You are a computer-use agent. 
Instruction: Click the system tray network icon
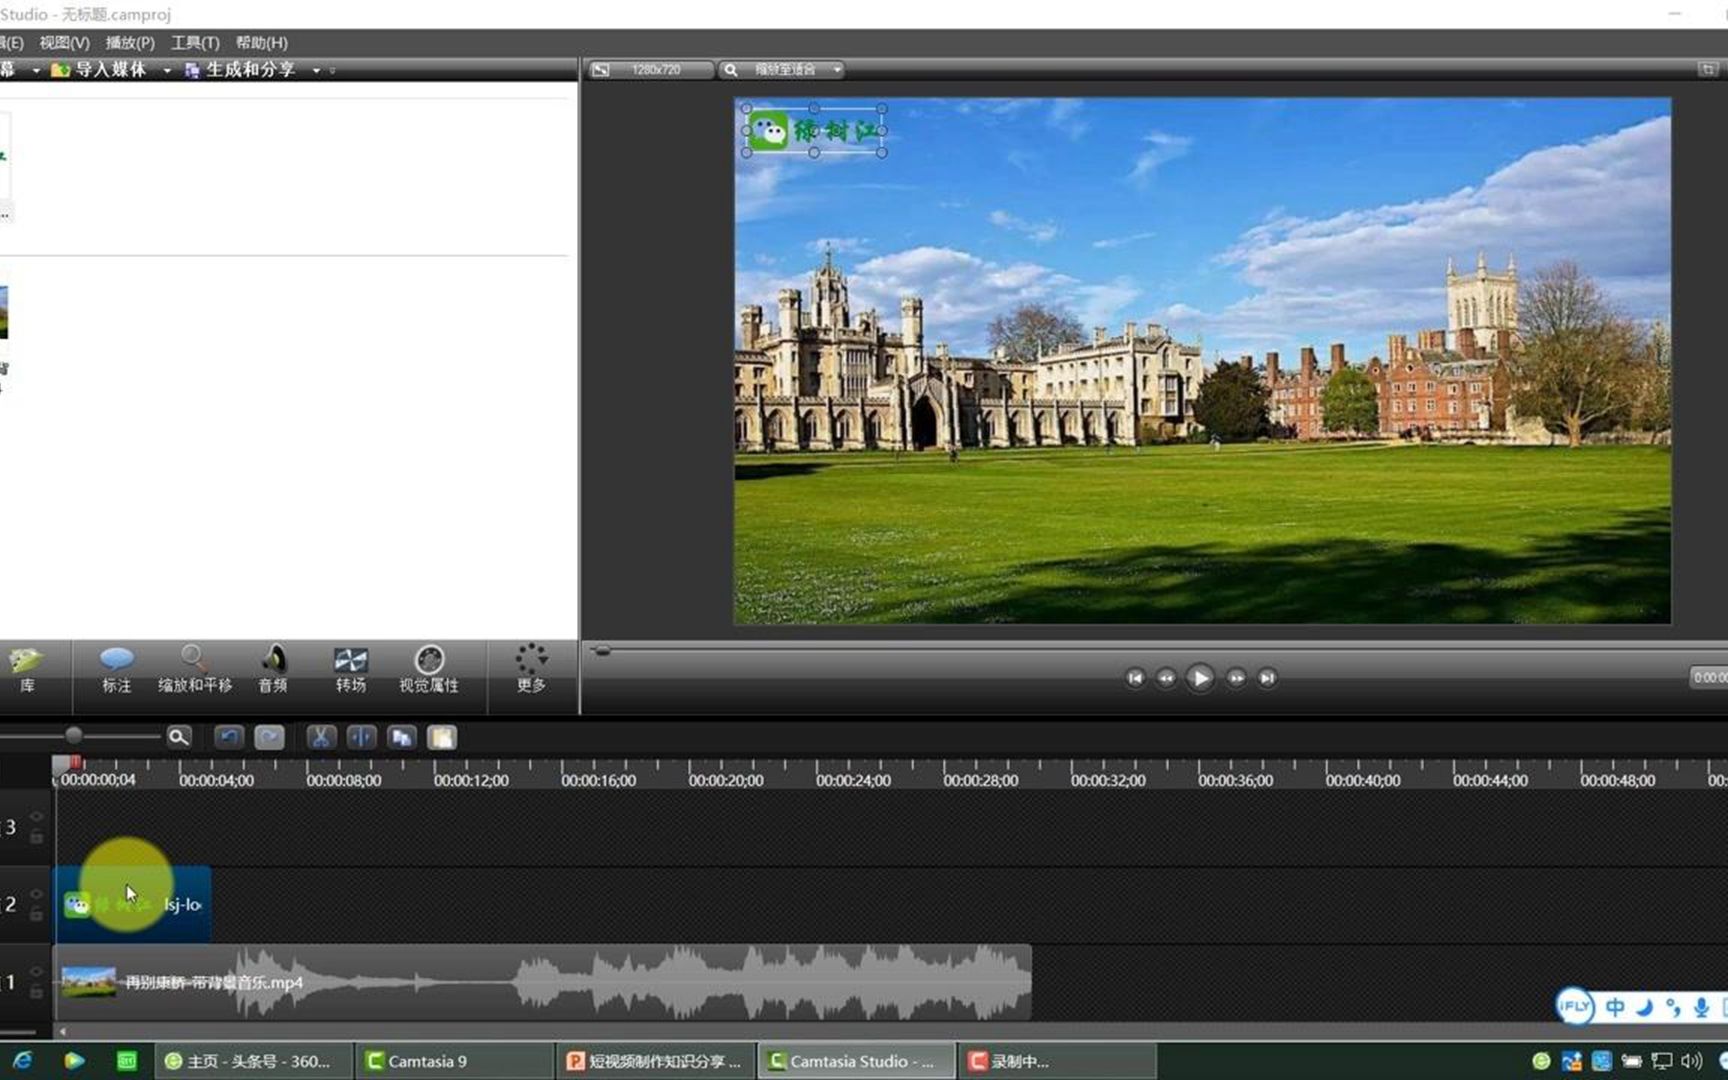click(1662, 1061)
